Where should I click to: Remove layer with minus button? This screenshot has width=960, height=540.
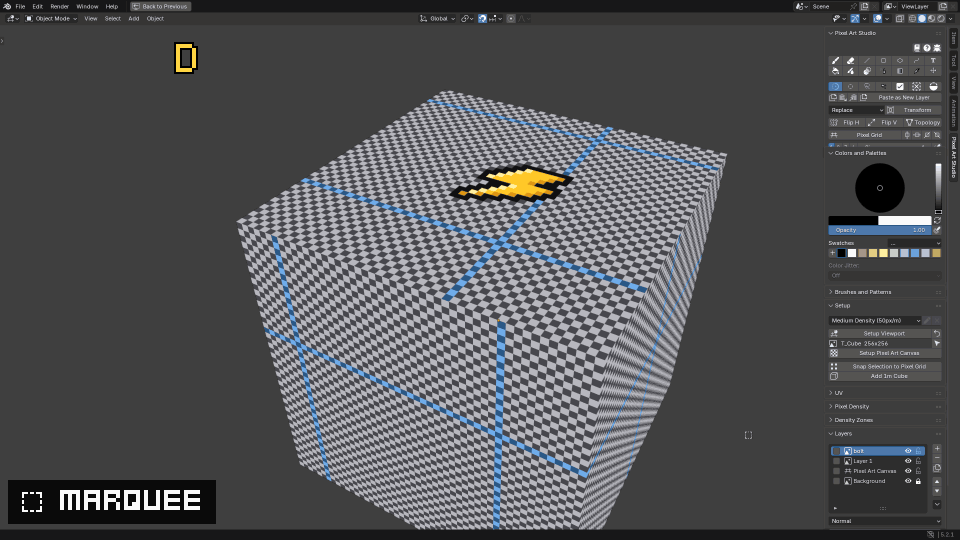point(937,458)
